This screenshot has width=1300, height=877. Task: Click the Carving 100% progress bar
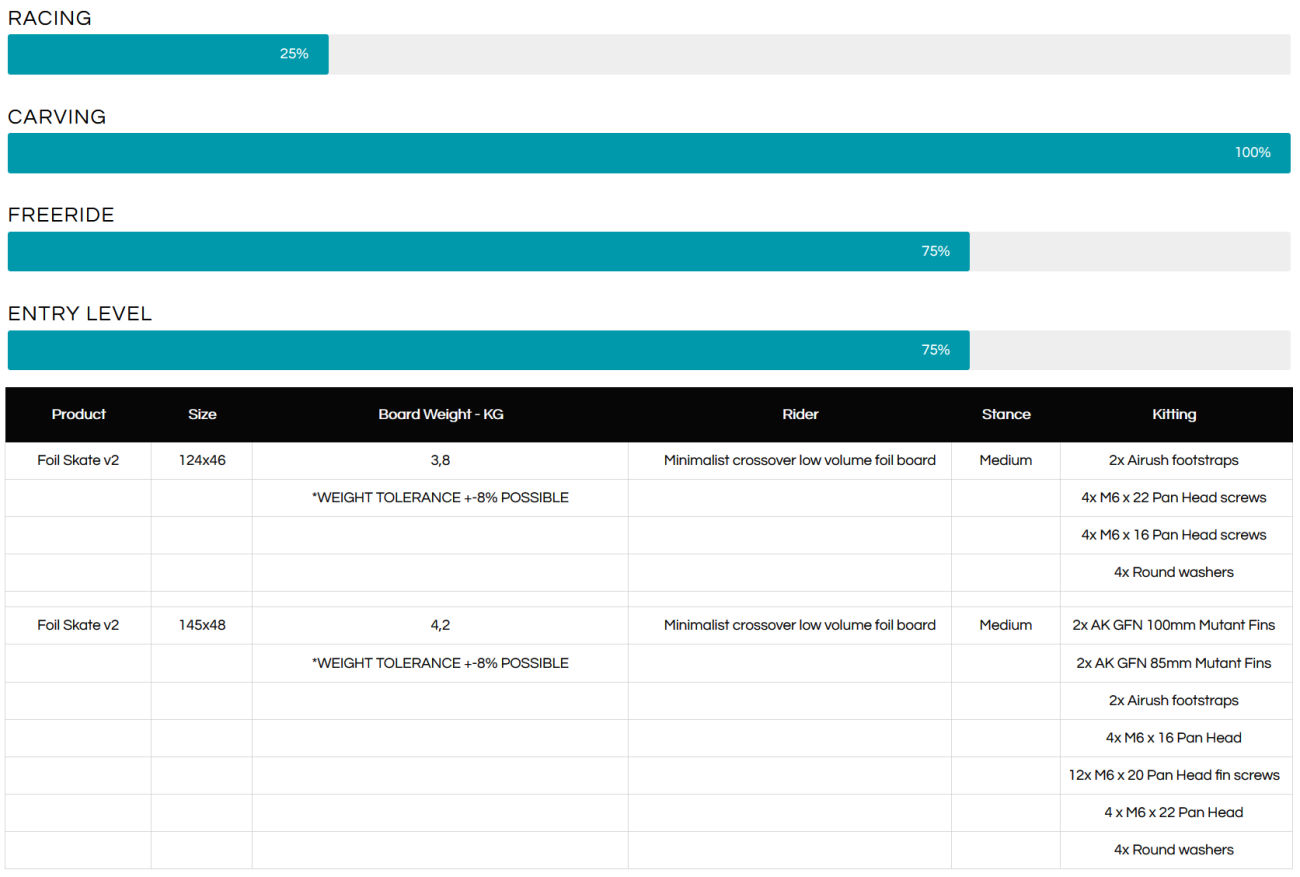[x=649, y=153]
